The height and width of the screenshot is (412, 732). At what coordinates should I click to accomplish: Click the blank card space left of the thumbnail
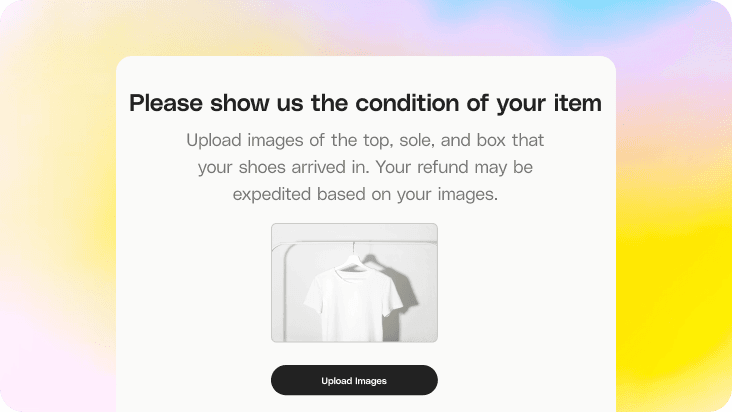pyautogui.click(x=190, y=283)
